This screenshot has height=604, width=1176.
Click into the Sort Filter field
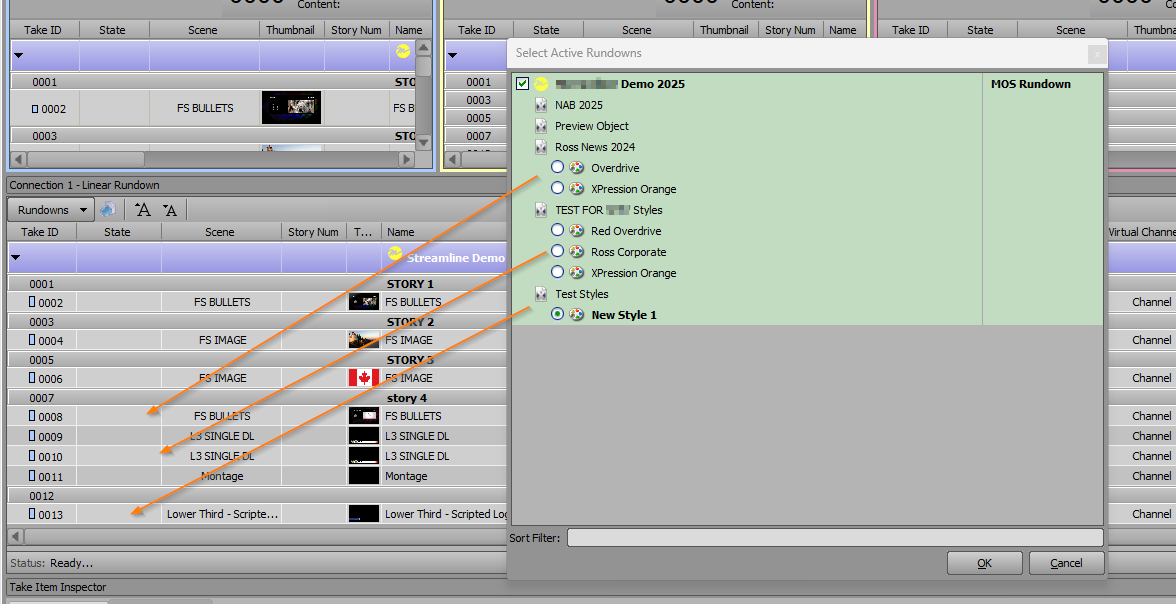click(x=835, y=537)
